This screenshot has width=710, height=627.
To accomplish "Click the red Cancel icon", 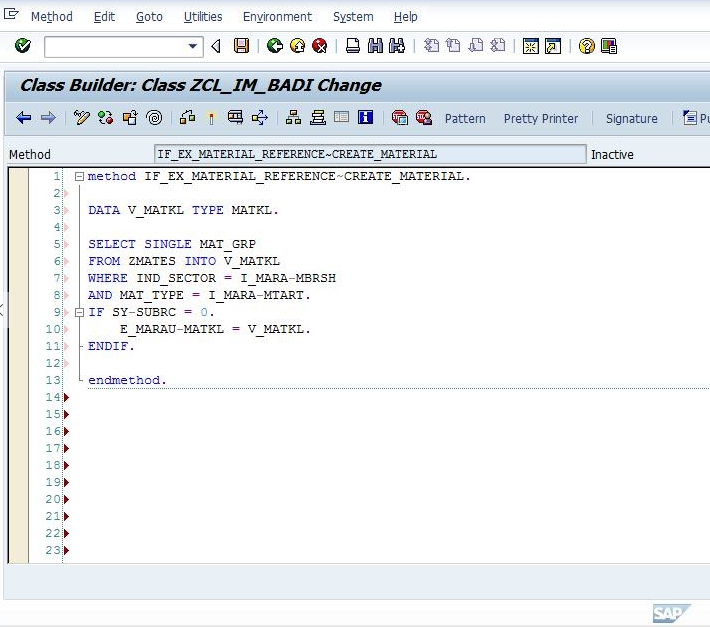I will tap(320, 46).
